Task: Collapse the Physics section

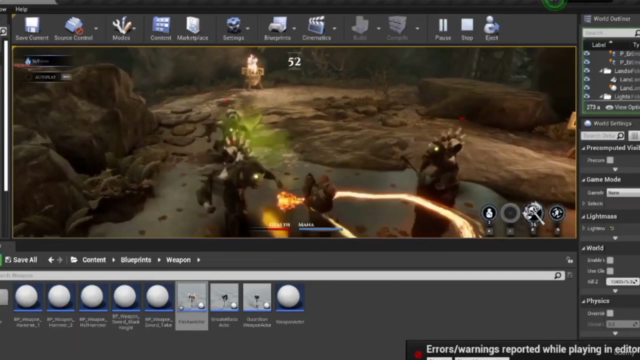Action: pos(583,301)
